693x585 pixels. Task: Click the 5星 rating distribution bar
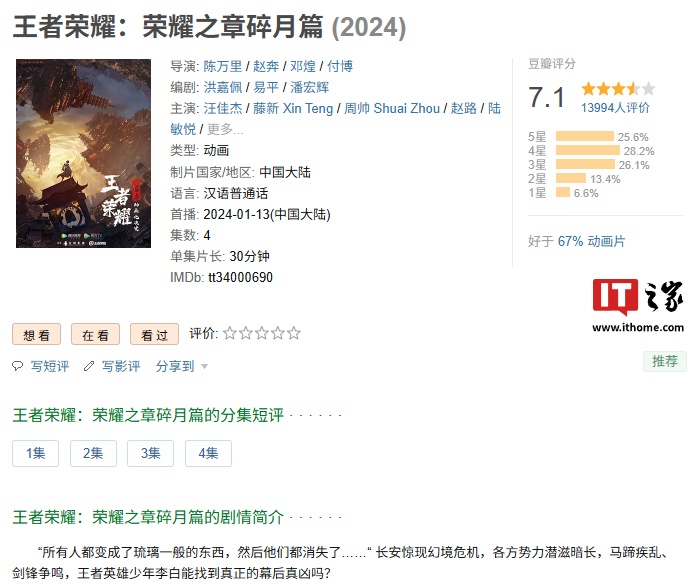point(585,136)
